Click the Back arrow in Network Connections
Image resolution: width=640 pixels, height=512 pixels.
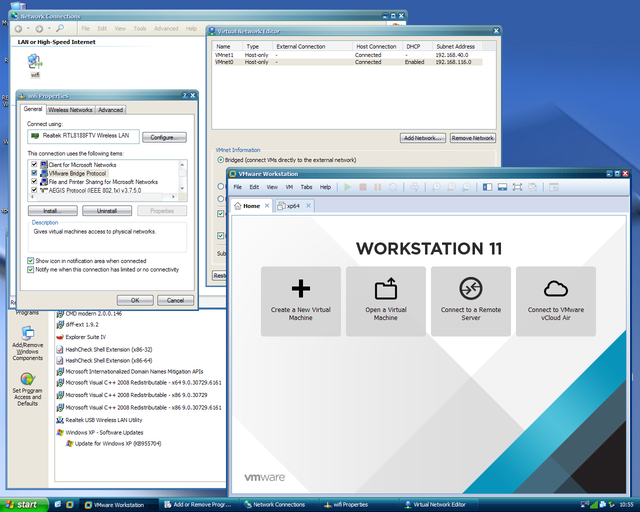click(x=18, y=29)
